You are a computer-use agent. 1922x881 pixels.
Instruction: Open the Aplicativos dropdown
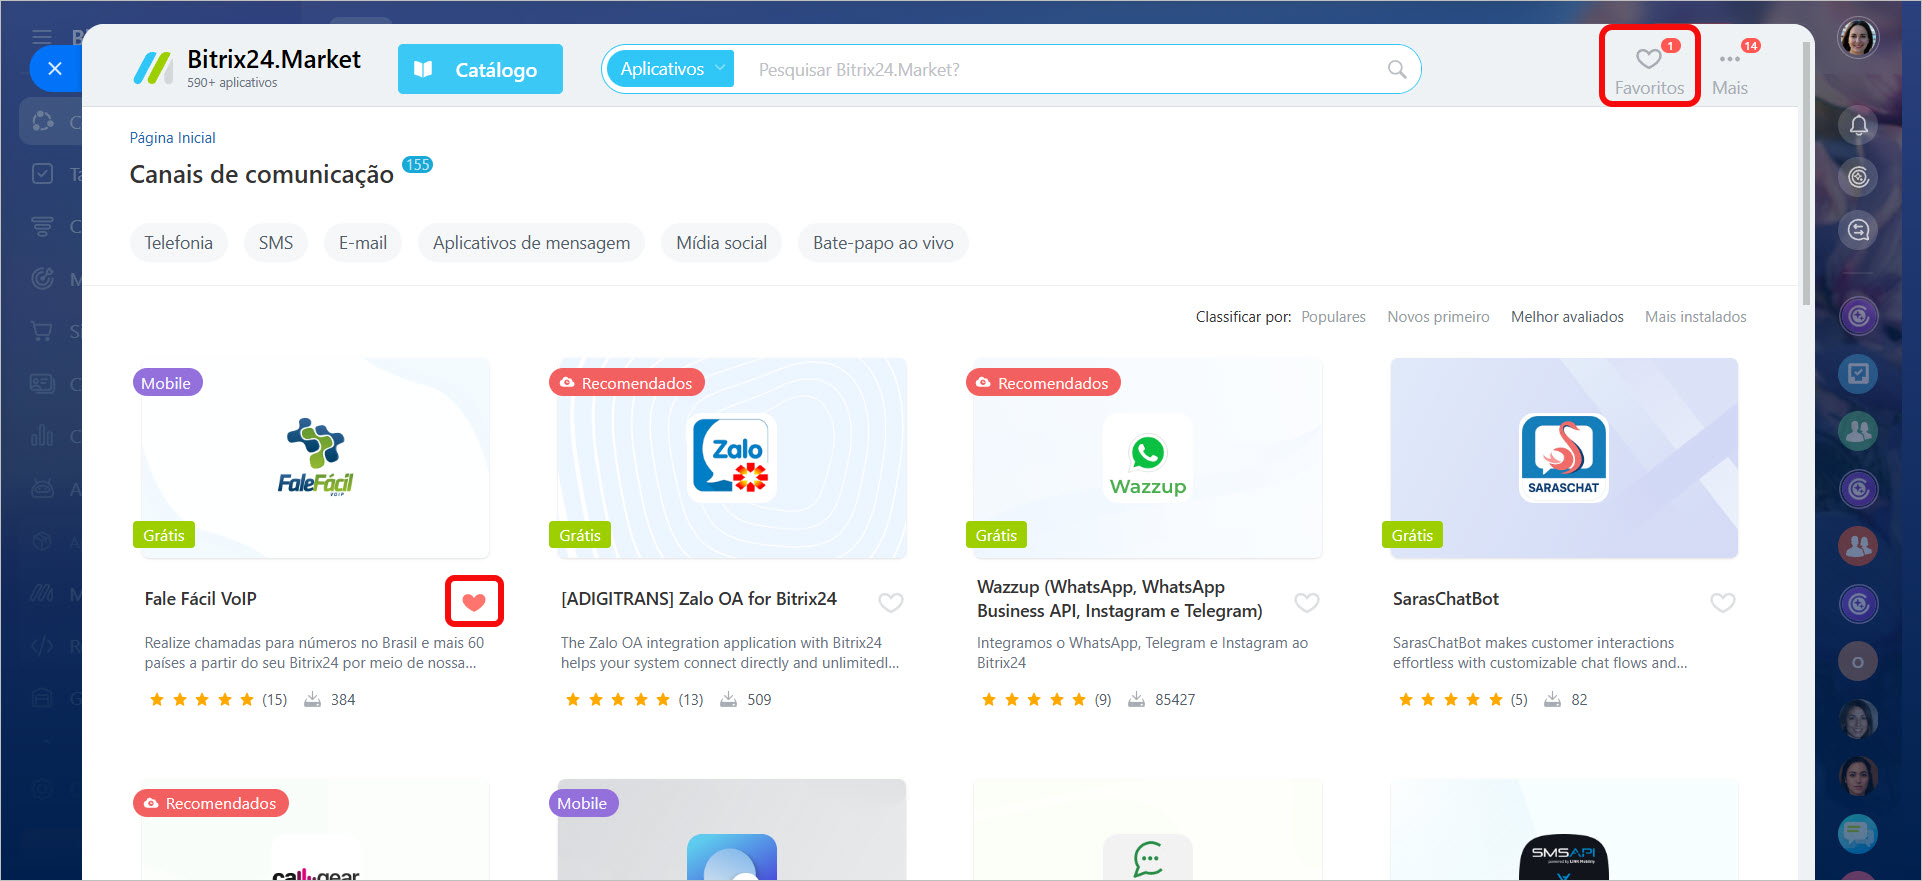671,69
